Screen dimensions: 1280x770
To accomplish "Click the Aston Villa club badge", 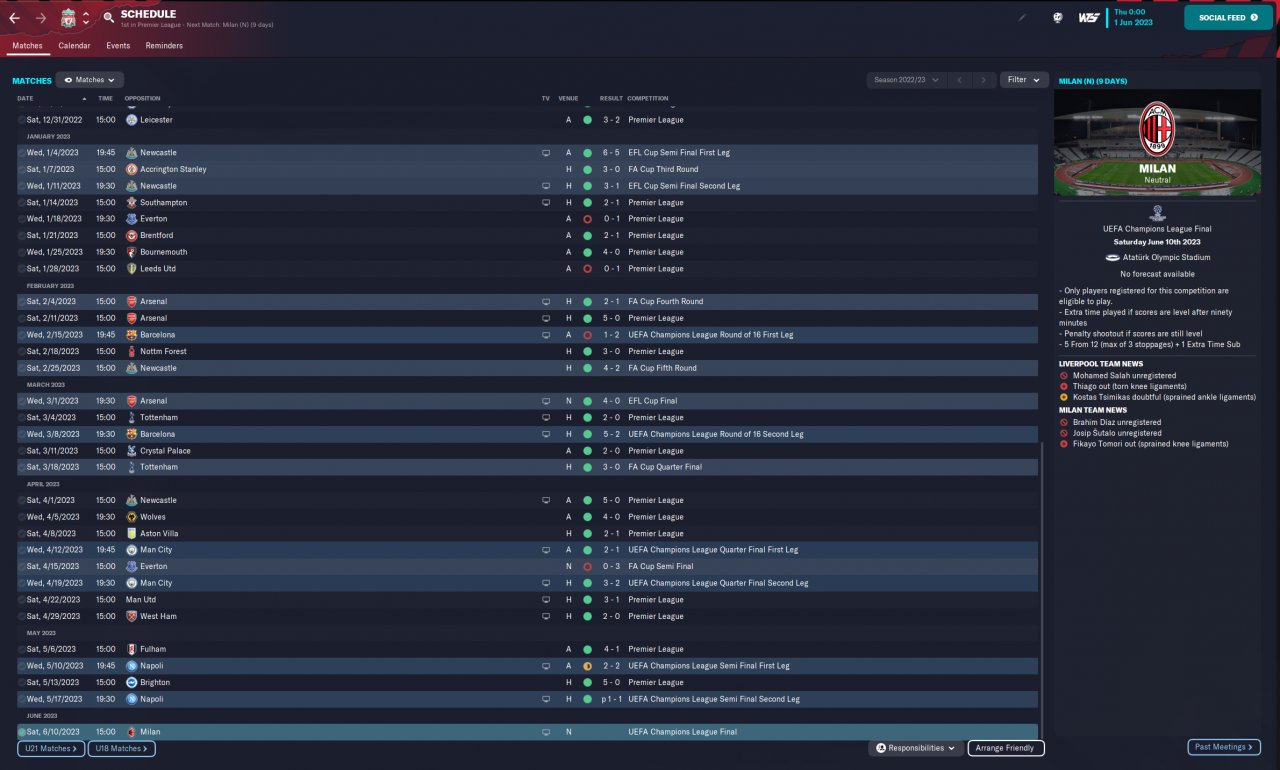I will [x=132, y=533].
